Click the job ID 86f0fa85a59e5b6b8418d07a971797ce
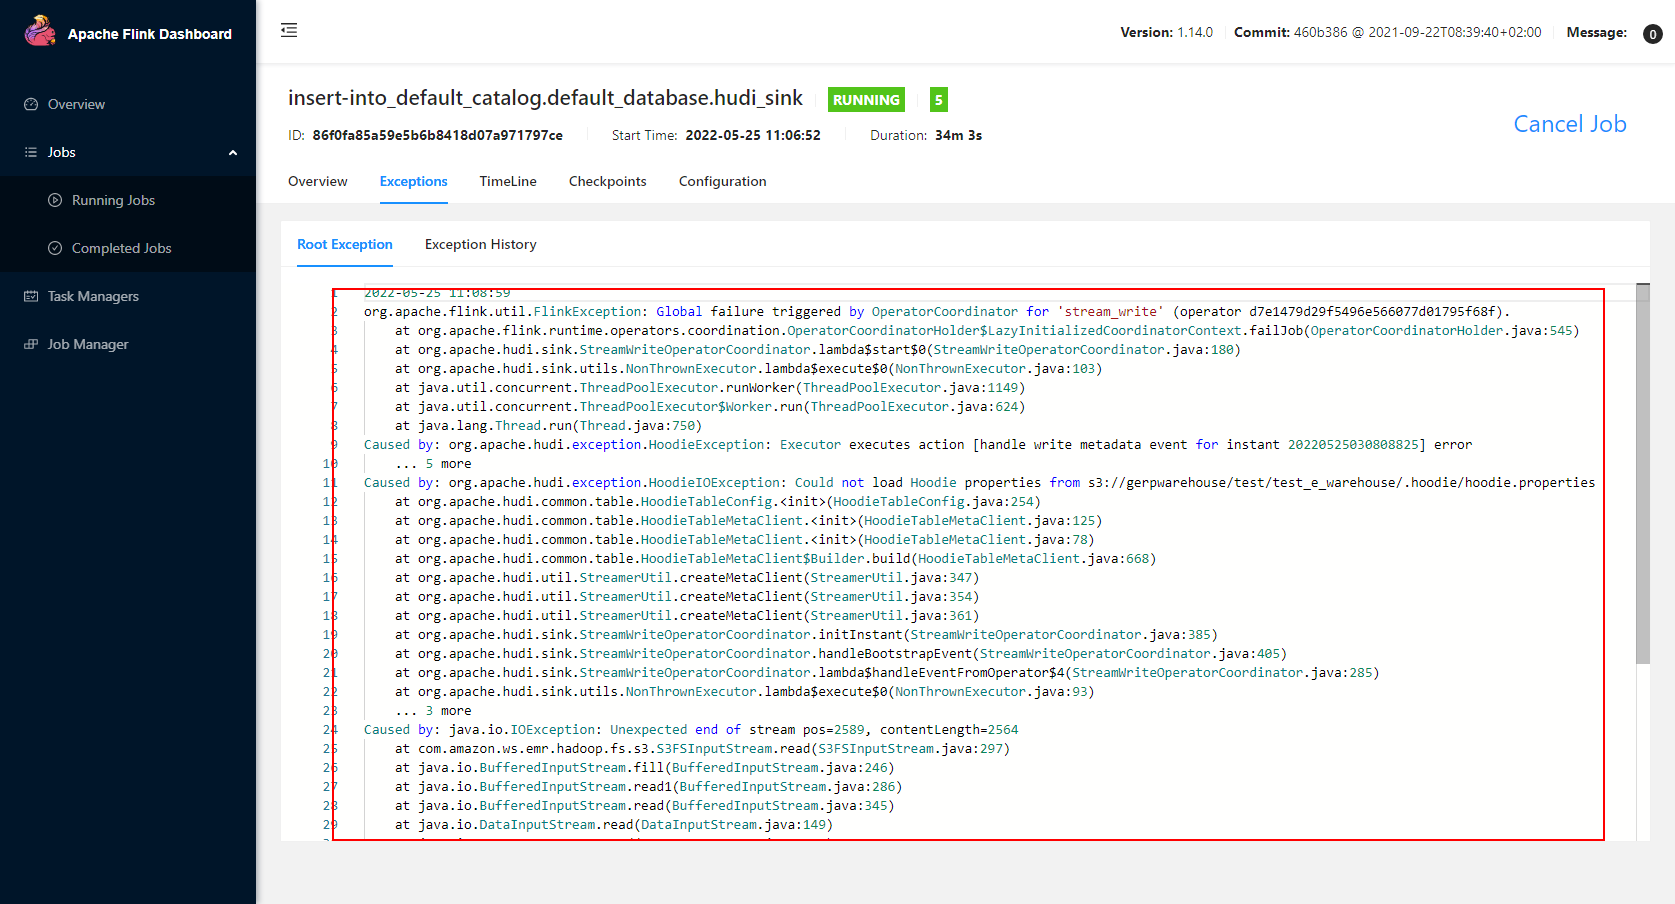Viewport: 1675px width, 904px height. (x=437, y=135)
